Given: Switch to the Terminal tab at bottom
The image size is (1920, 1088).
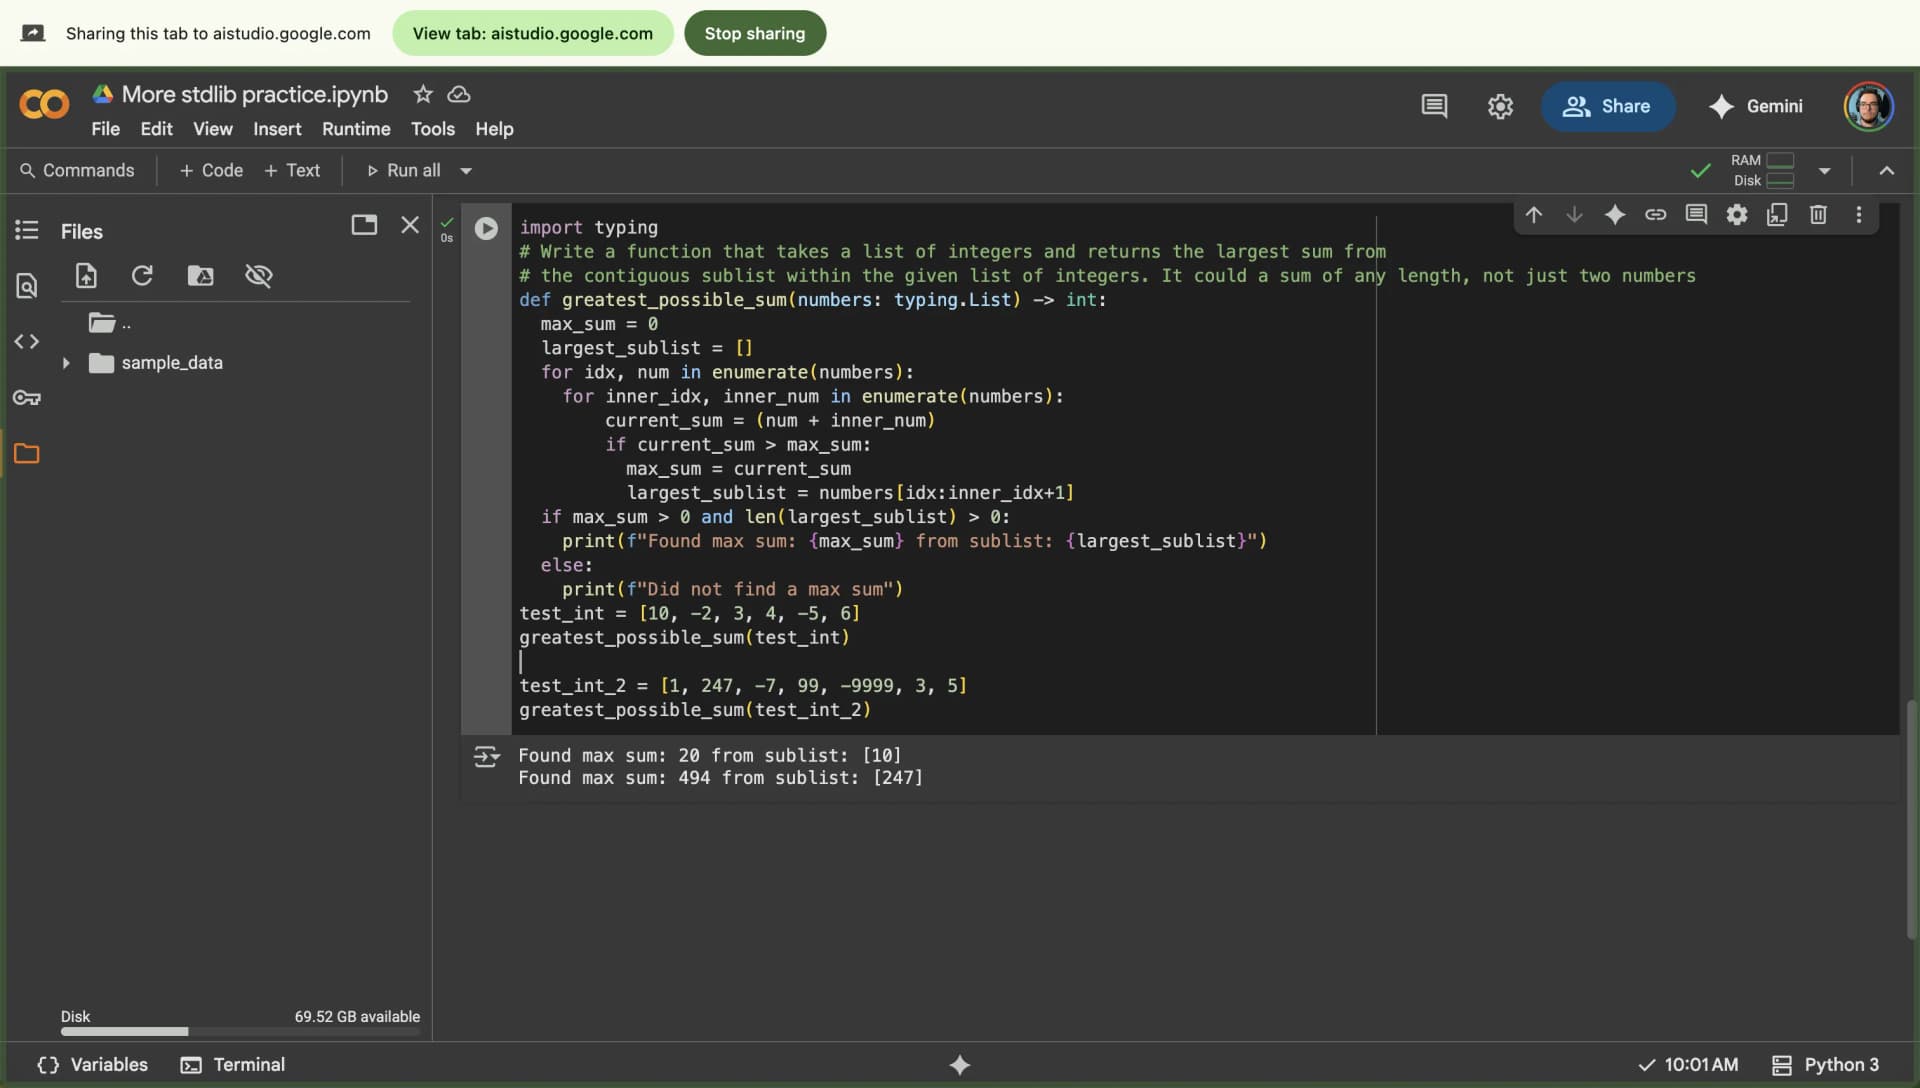Looking at the screenshot, I should coord(232,1064).
